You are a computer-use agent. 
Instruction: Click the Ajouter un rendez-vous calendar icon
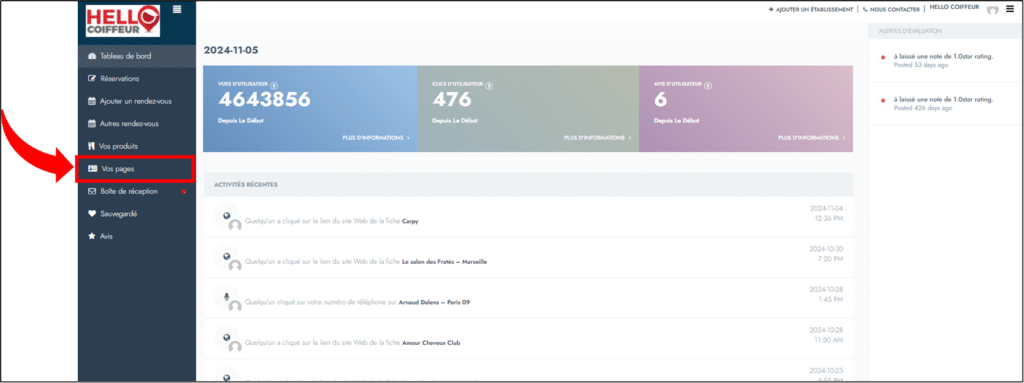(91, 101)
